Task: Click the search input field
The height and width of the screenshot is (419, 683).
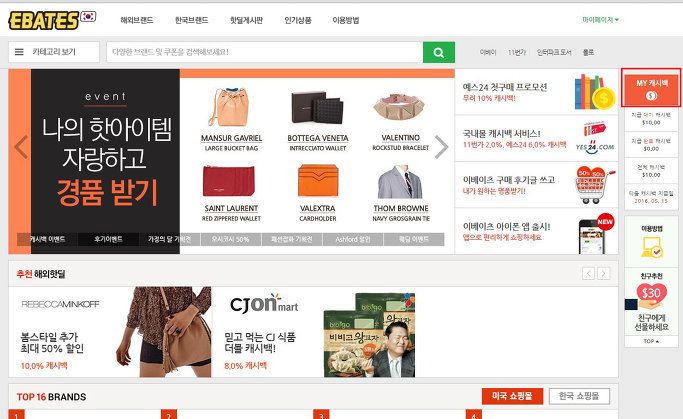Action: click(264, 52)
